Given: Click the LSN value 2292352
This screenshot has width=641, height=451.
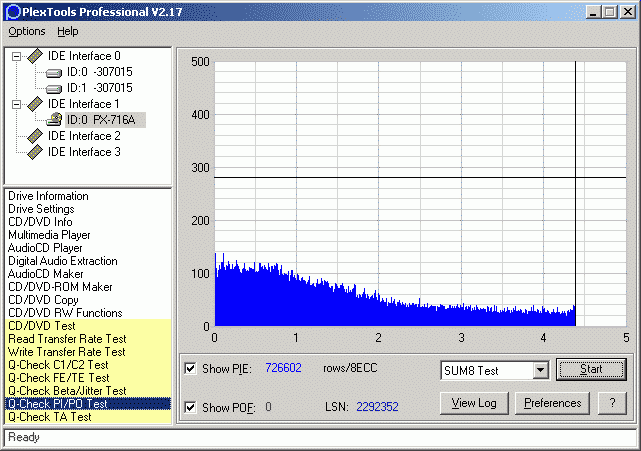Looking at the screenshot, I should click(x=377, y=407).
